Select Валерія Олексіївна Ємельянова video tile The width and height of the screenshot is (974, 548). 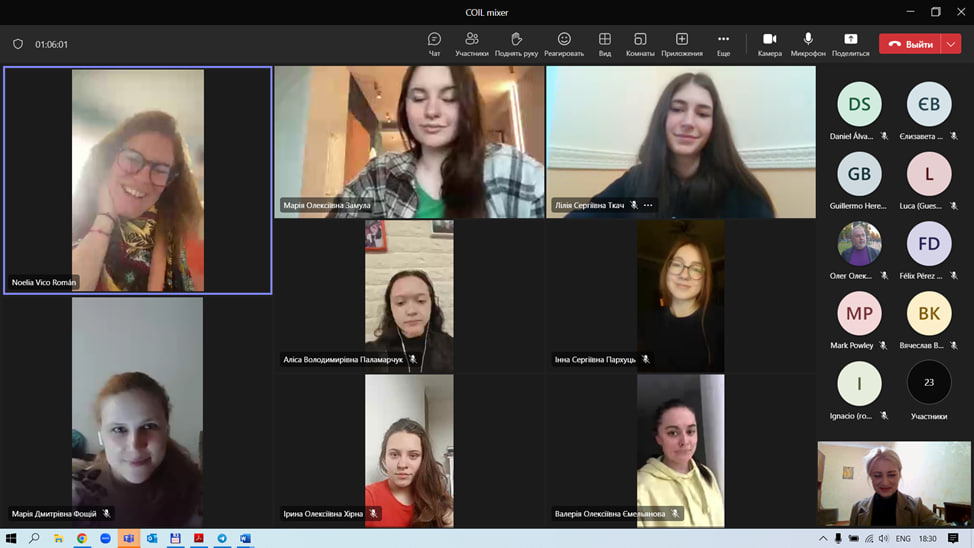point(681,451)
